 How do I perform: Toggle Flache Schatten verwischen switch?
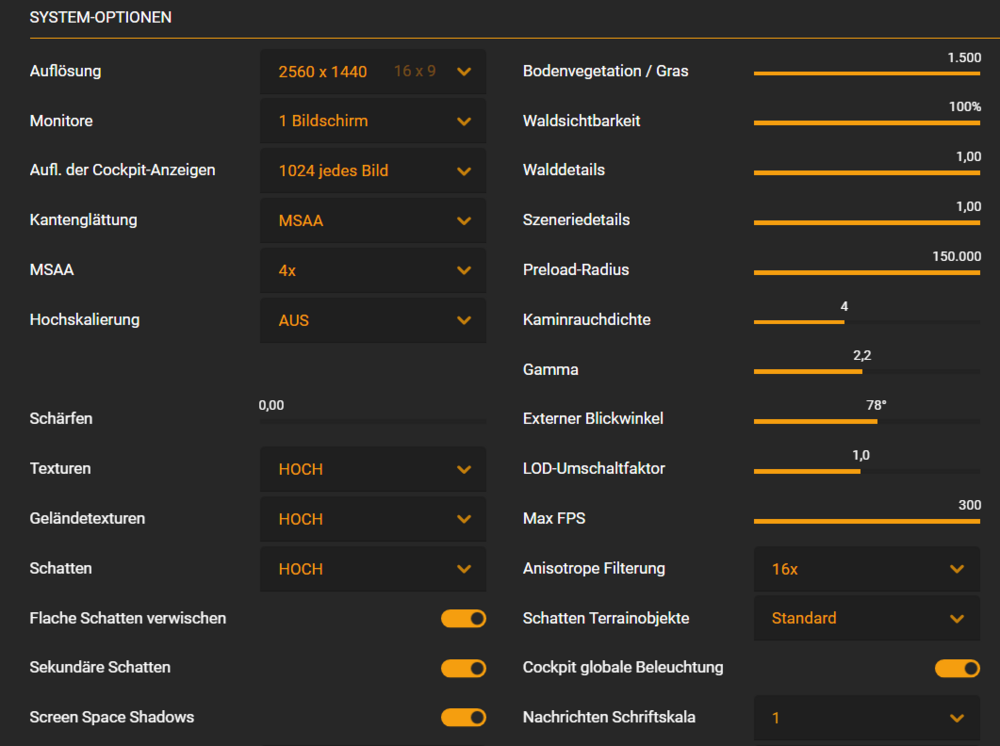[x=463, y=619]
